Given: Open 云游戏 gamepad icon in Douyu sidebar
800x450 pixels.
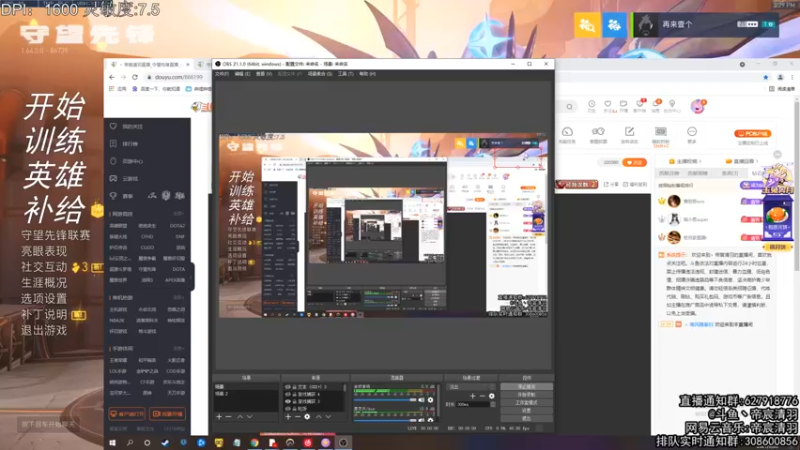Looking at the screenshot, I should pyautogui.click(x=113, y=179).
